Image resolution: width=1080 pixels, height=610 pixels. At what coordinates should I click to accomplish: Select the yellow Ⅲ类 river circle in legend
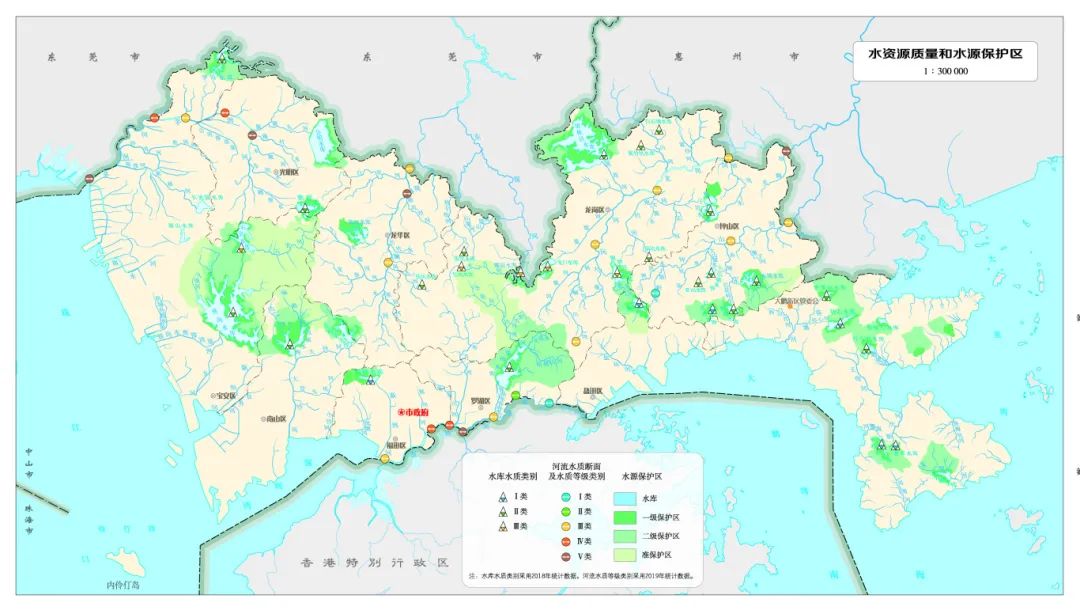pyautogui.click(x=566, y=527)
